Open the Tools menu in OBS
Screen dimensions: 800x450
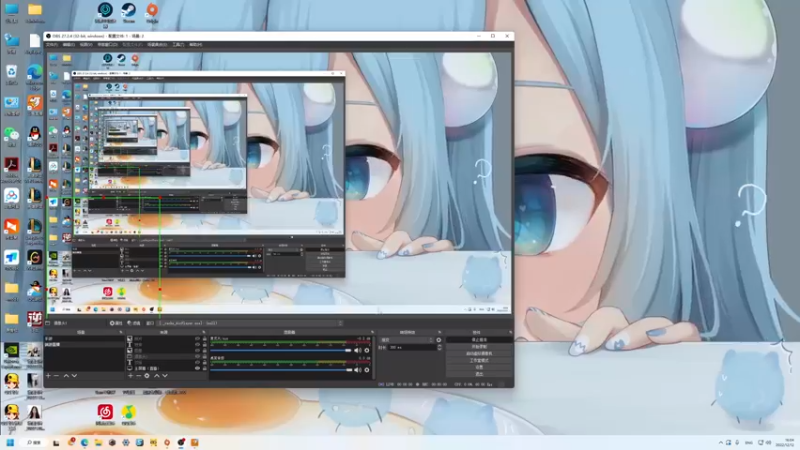tap(178, 44)
